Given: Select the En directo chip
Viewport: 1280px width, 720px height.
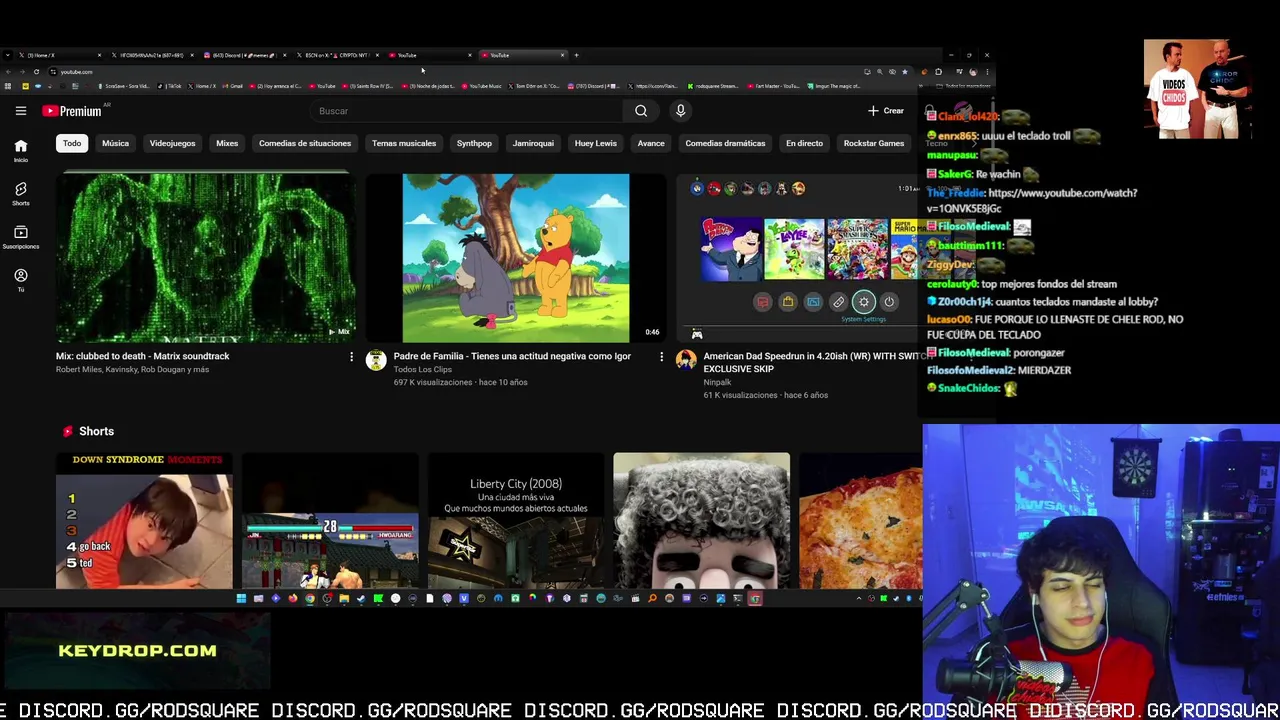Looking at the screenshot, I should coord(804,143).
